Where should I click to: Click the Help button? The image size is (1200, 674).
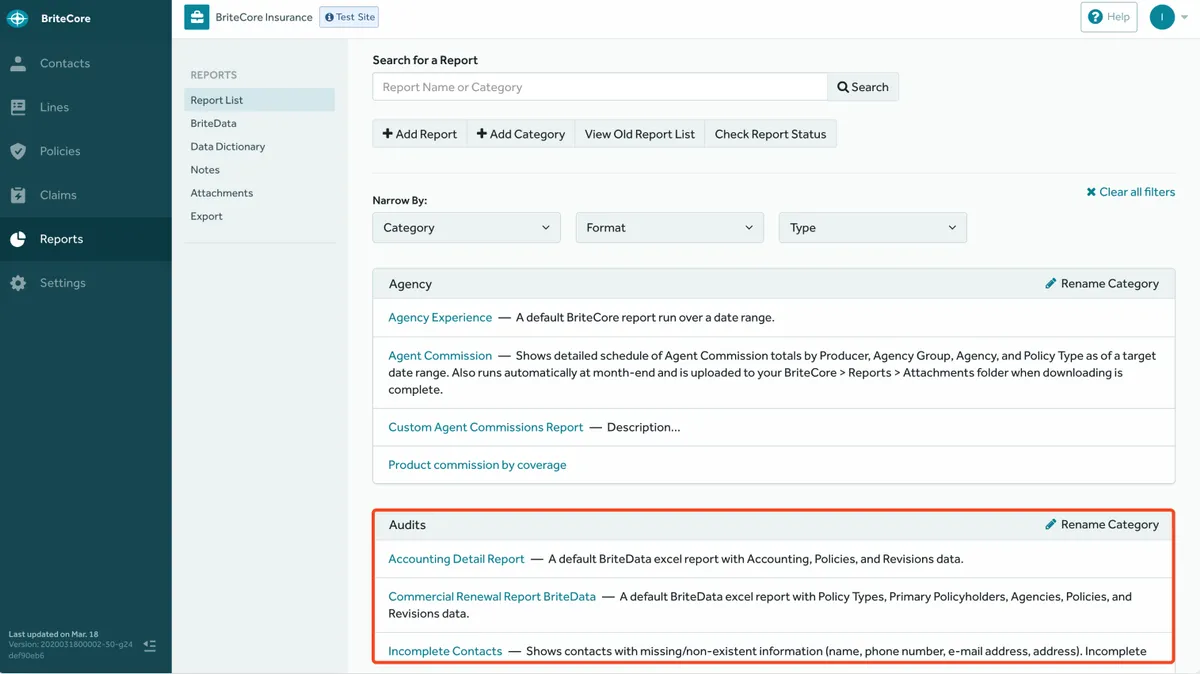[x=1109, y=17]
